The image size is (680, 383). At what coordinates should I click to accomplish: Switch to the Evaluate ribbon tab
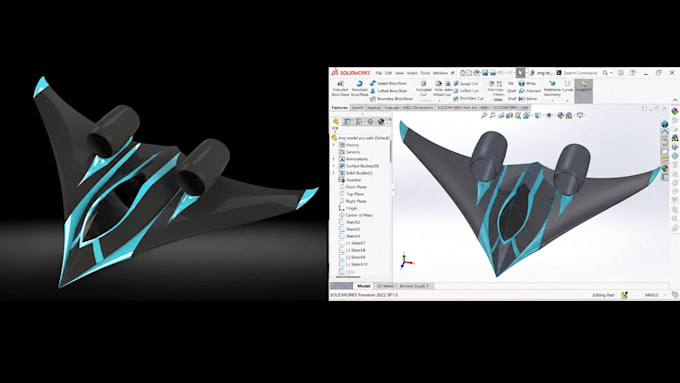click(392, 108)
